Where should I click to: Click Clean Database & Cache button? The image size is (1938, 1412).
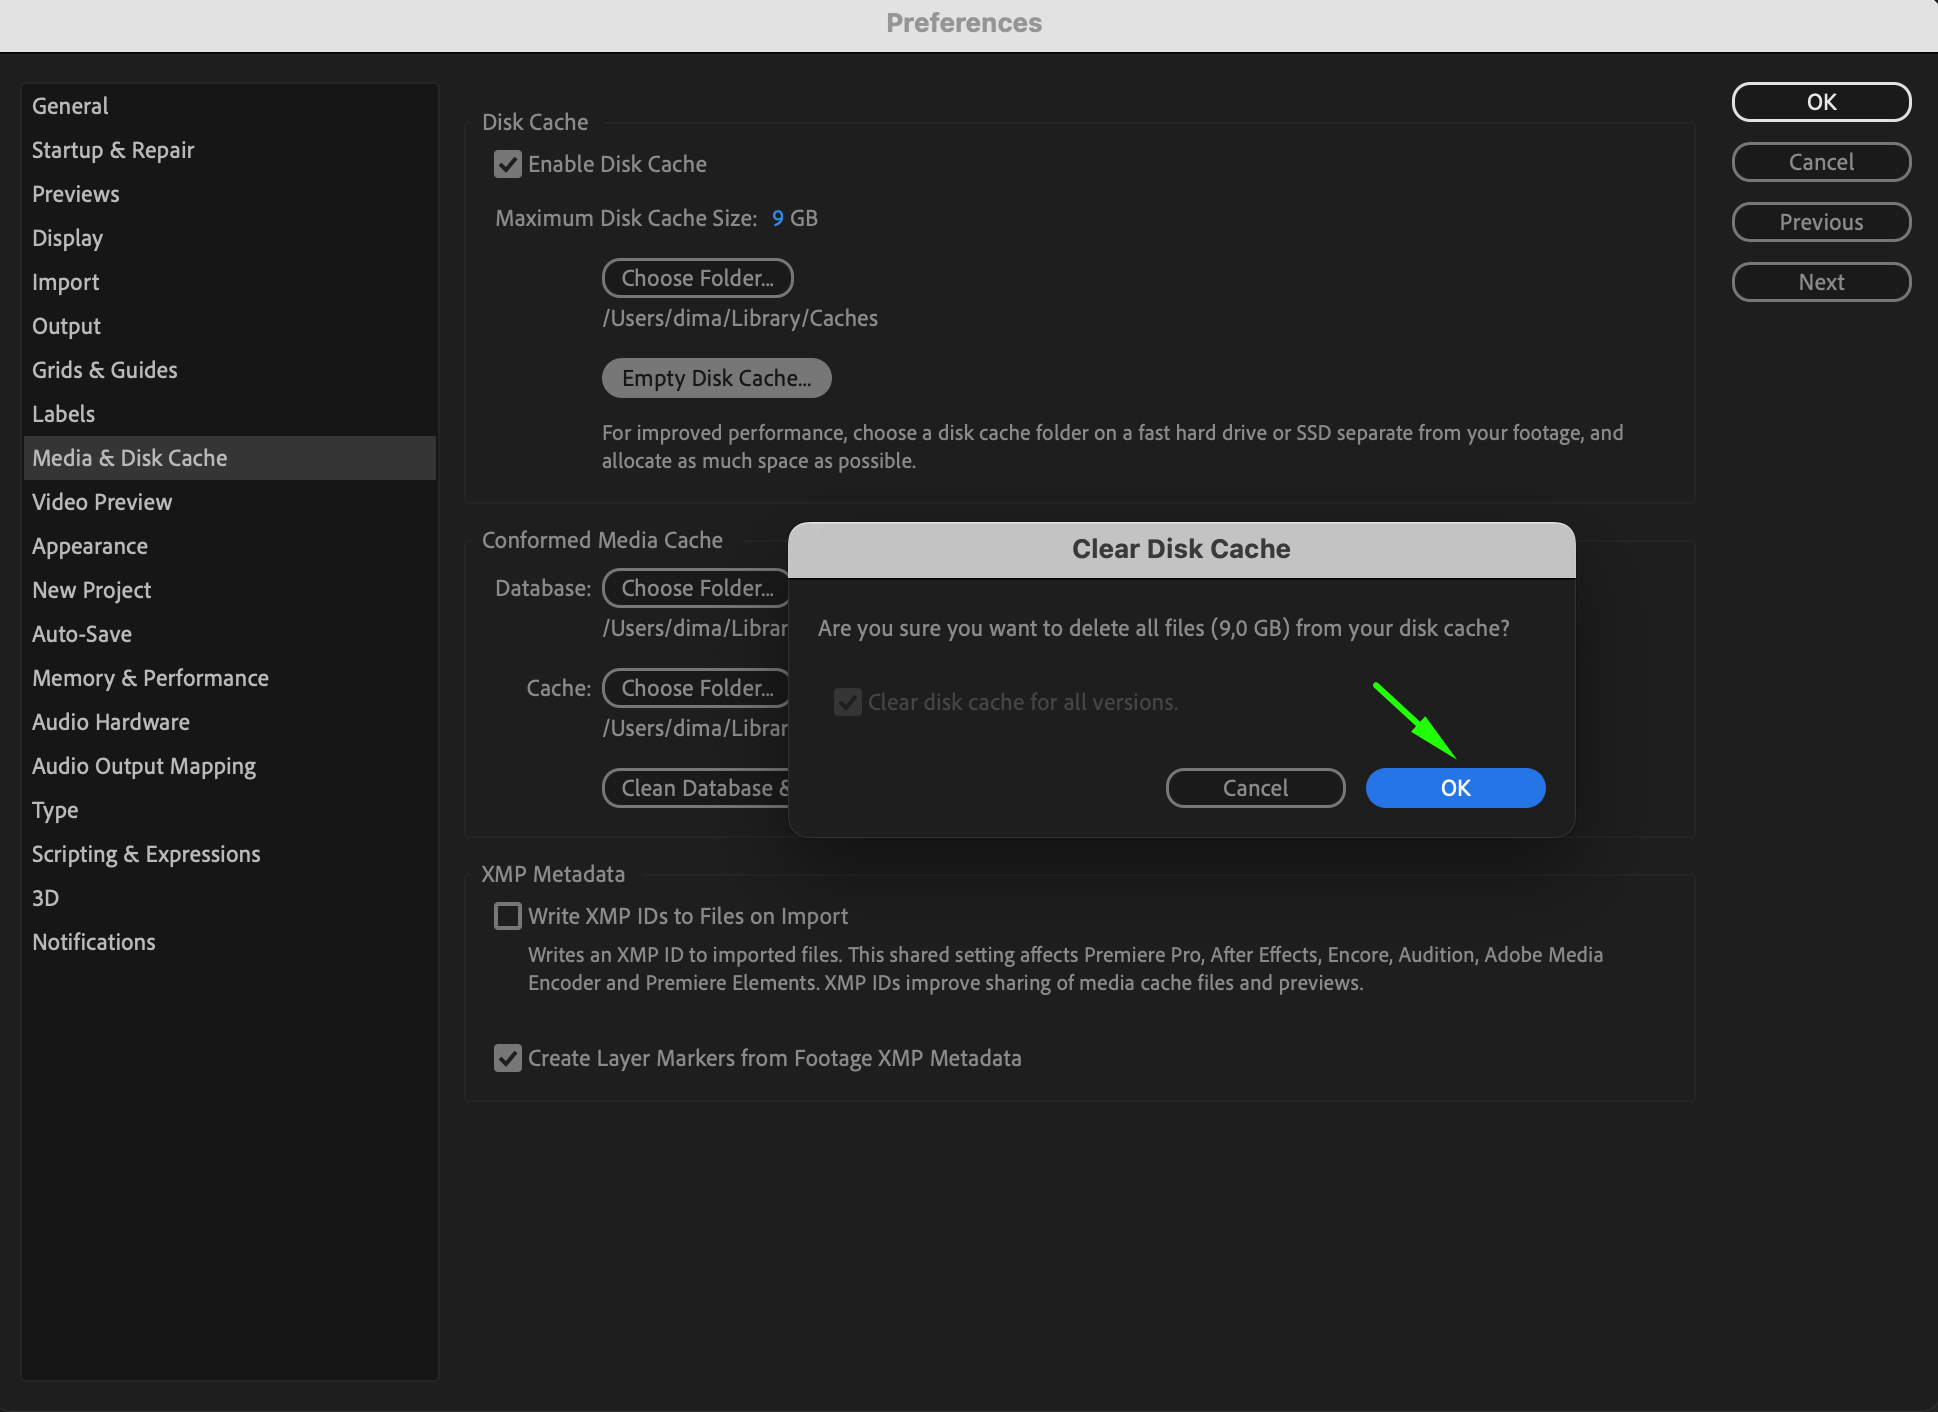tap(697, 788)
